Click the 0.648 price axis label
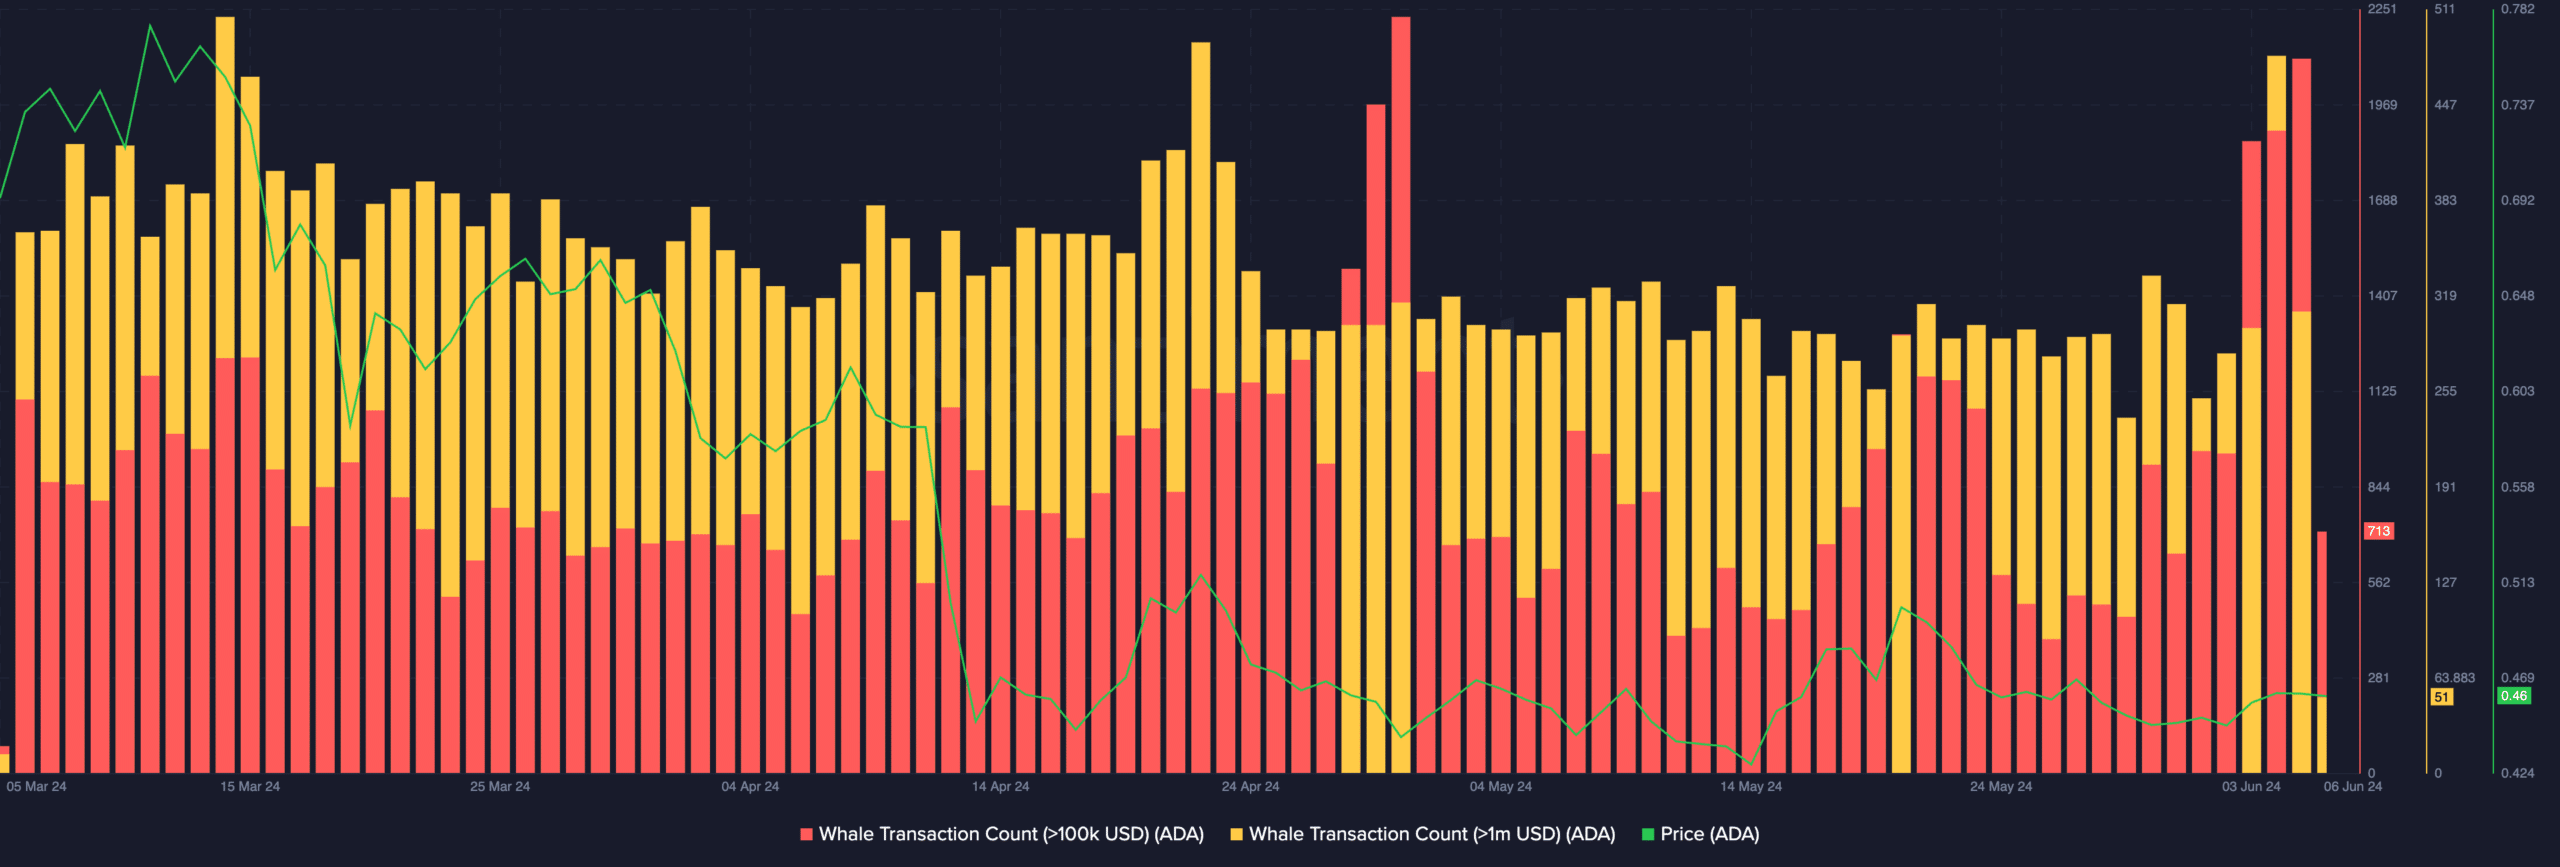This screenshot has width=2560, height=867. click(x=2518, y=296)
